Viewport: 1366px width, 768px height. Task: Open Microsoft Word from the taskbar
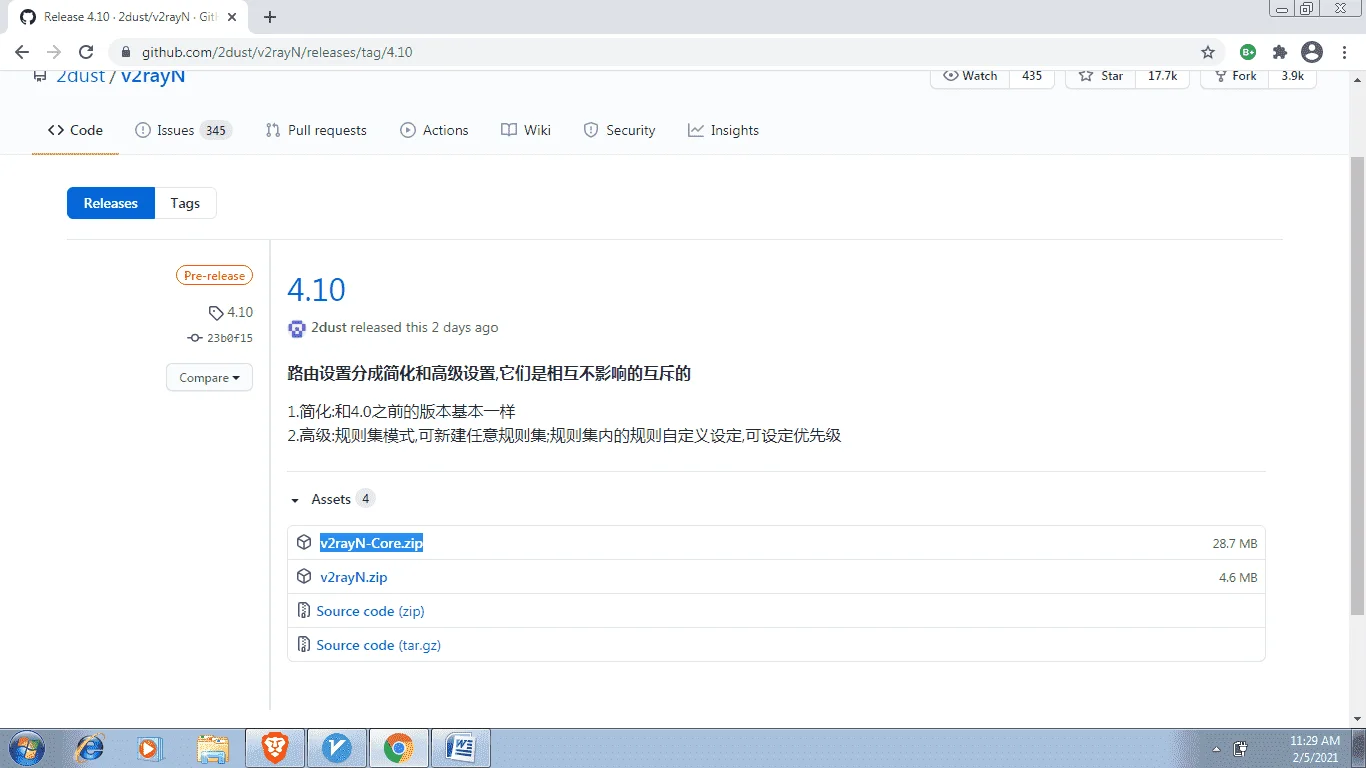(460, 747)
